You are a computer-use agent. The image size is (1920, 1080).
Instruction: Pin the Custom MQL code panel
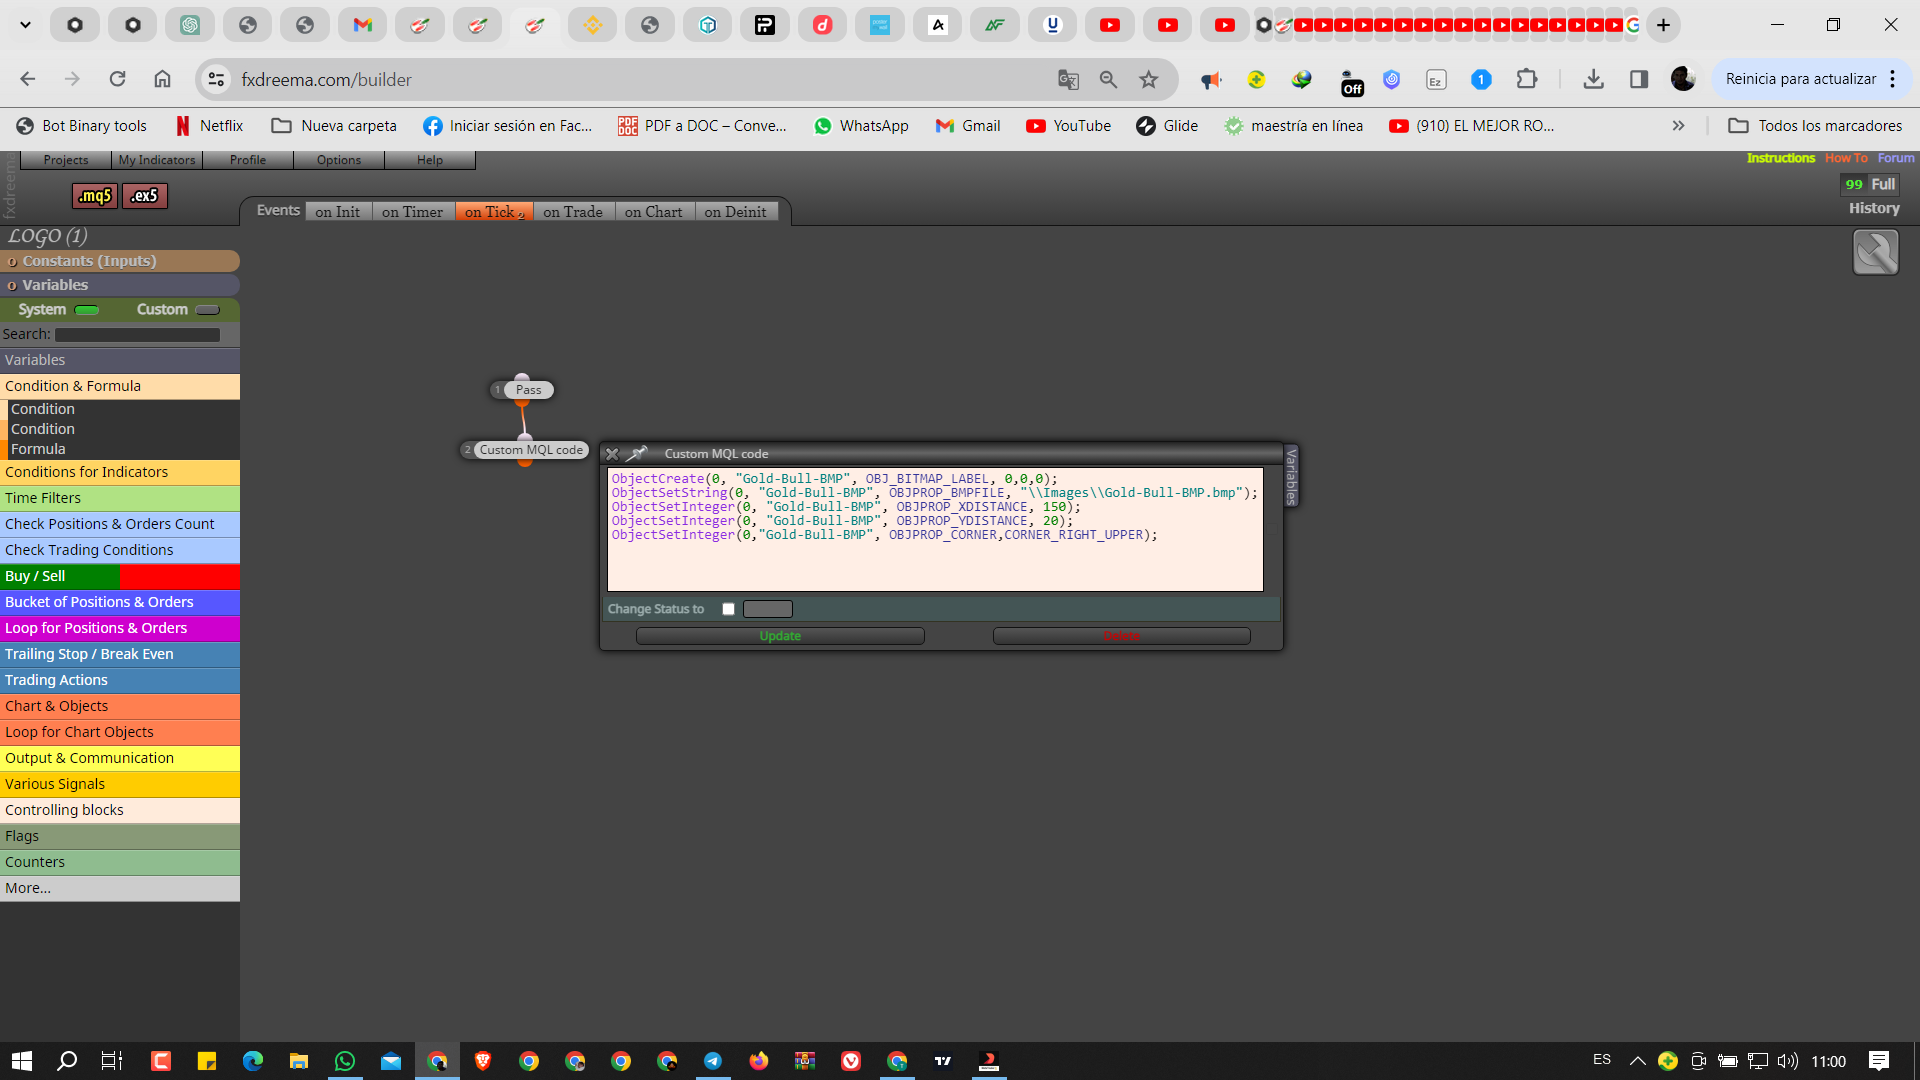(637, 454)
